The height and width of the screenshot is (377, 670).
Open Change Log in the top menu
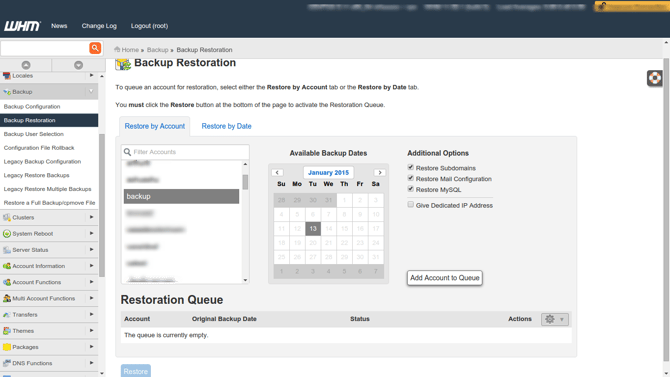[99, 26]
